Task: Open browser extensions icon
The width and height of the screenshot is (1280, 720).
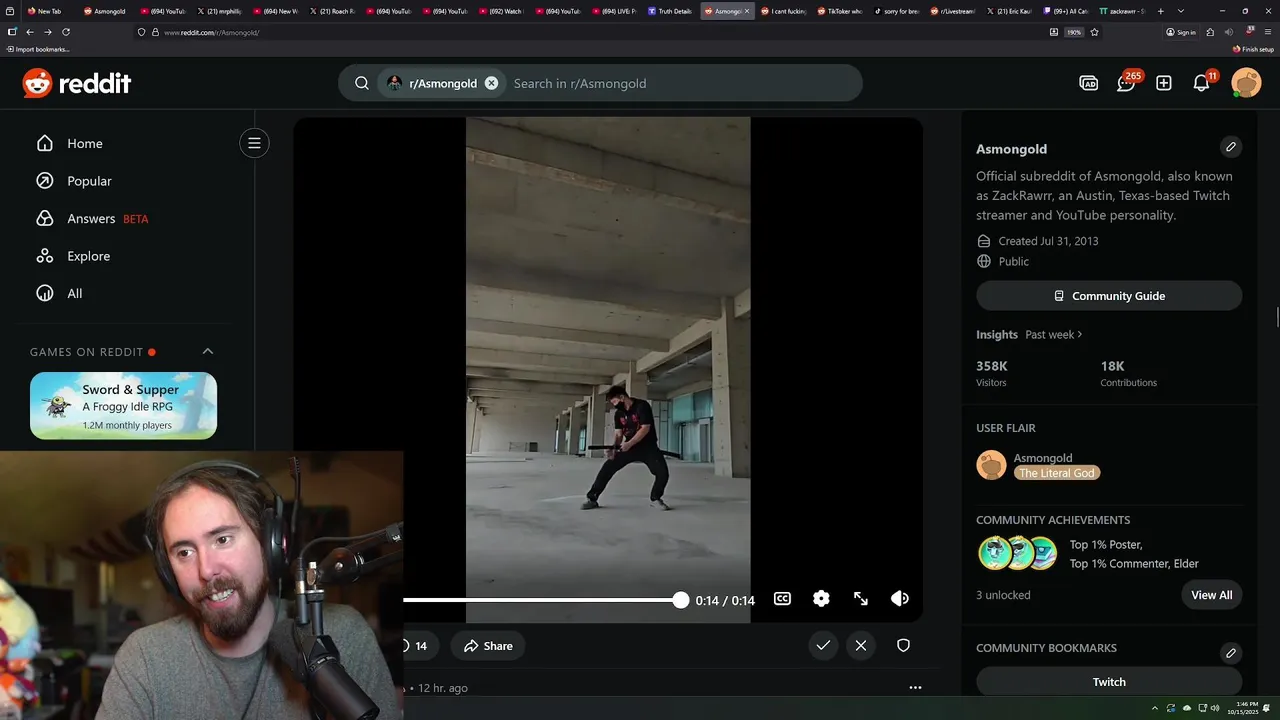Action: 1210,32
